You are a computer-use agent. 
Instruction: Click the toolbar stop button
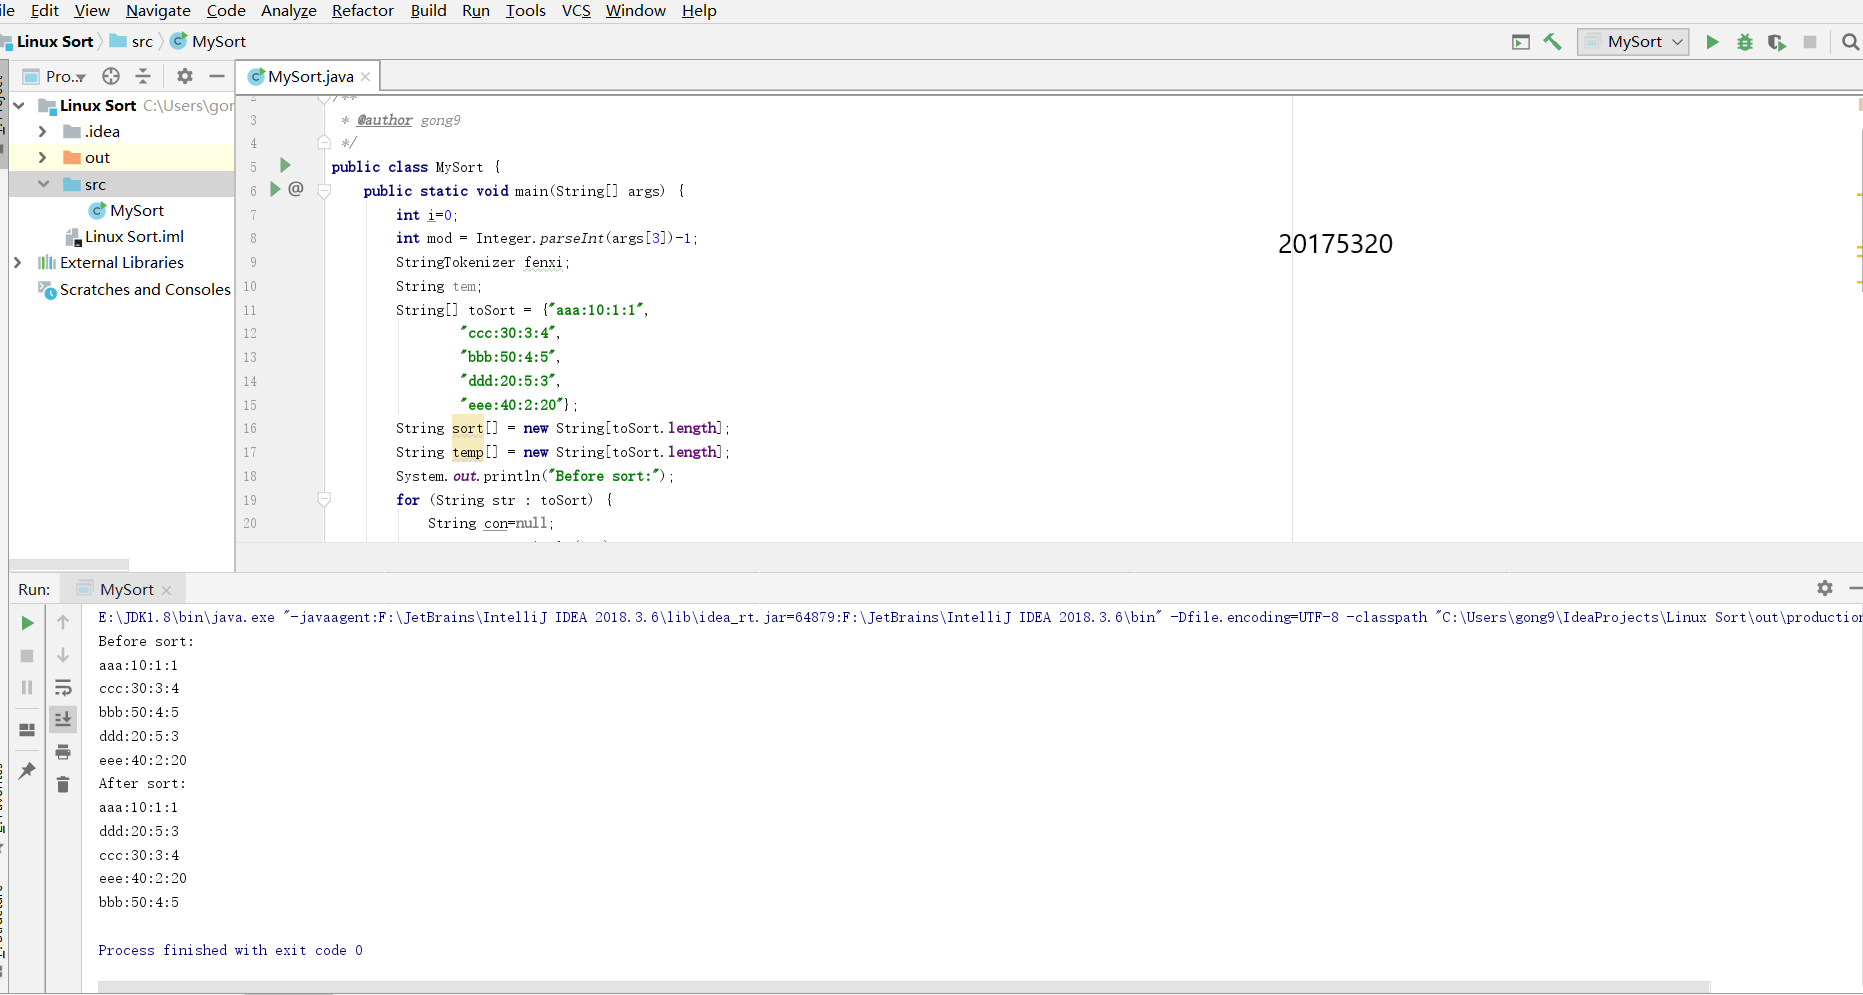click(x=1810, y=42)
